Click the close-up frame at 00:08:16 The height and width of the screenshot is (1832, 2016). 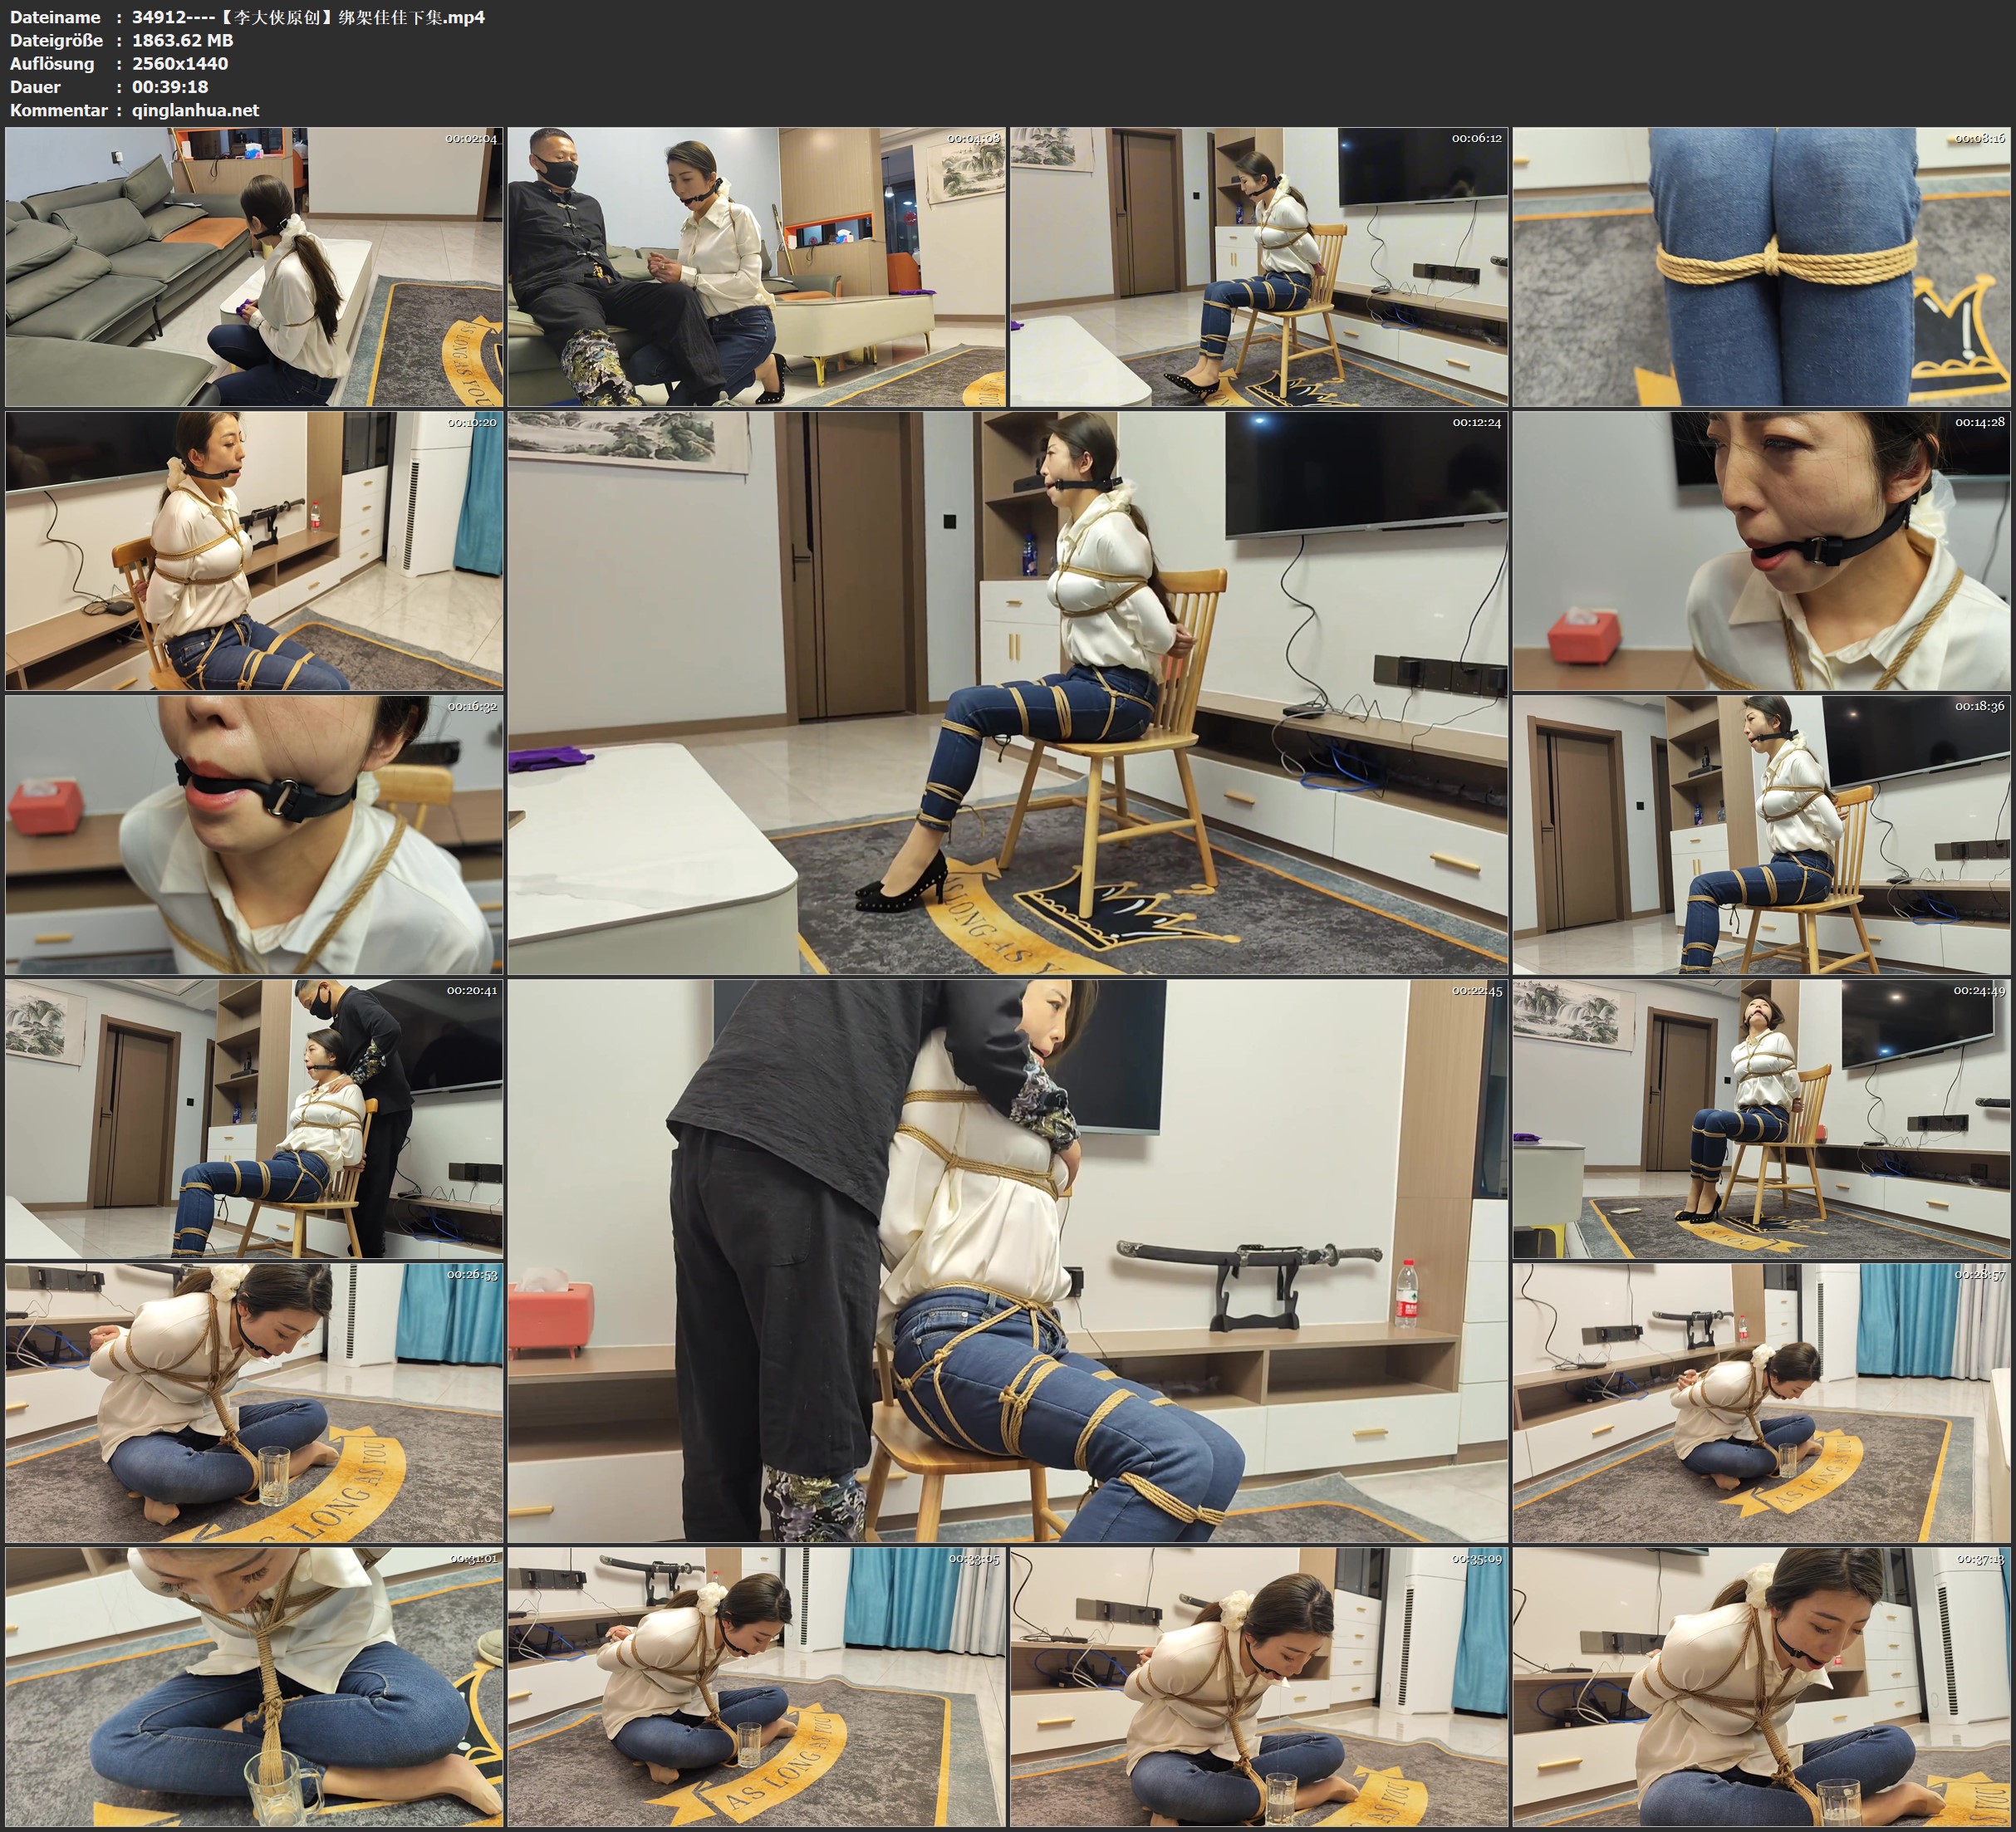[1762, 266]
